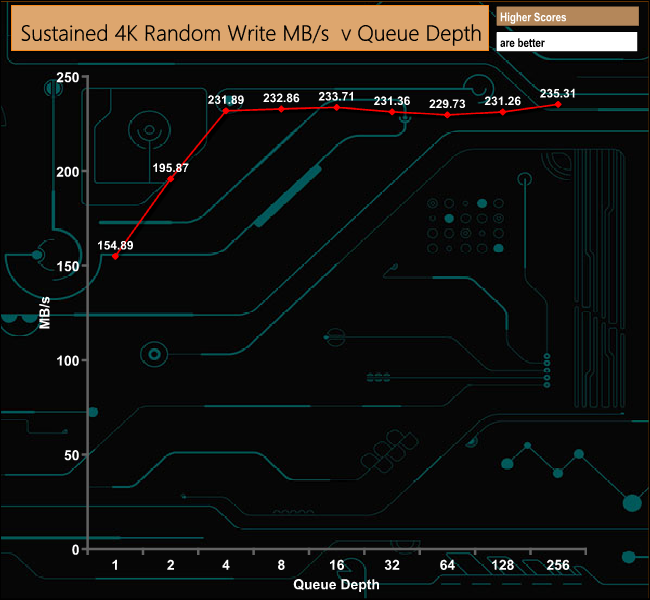Click the data marker labeled 231.36

[x=392, y=112]
